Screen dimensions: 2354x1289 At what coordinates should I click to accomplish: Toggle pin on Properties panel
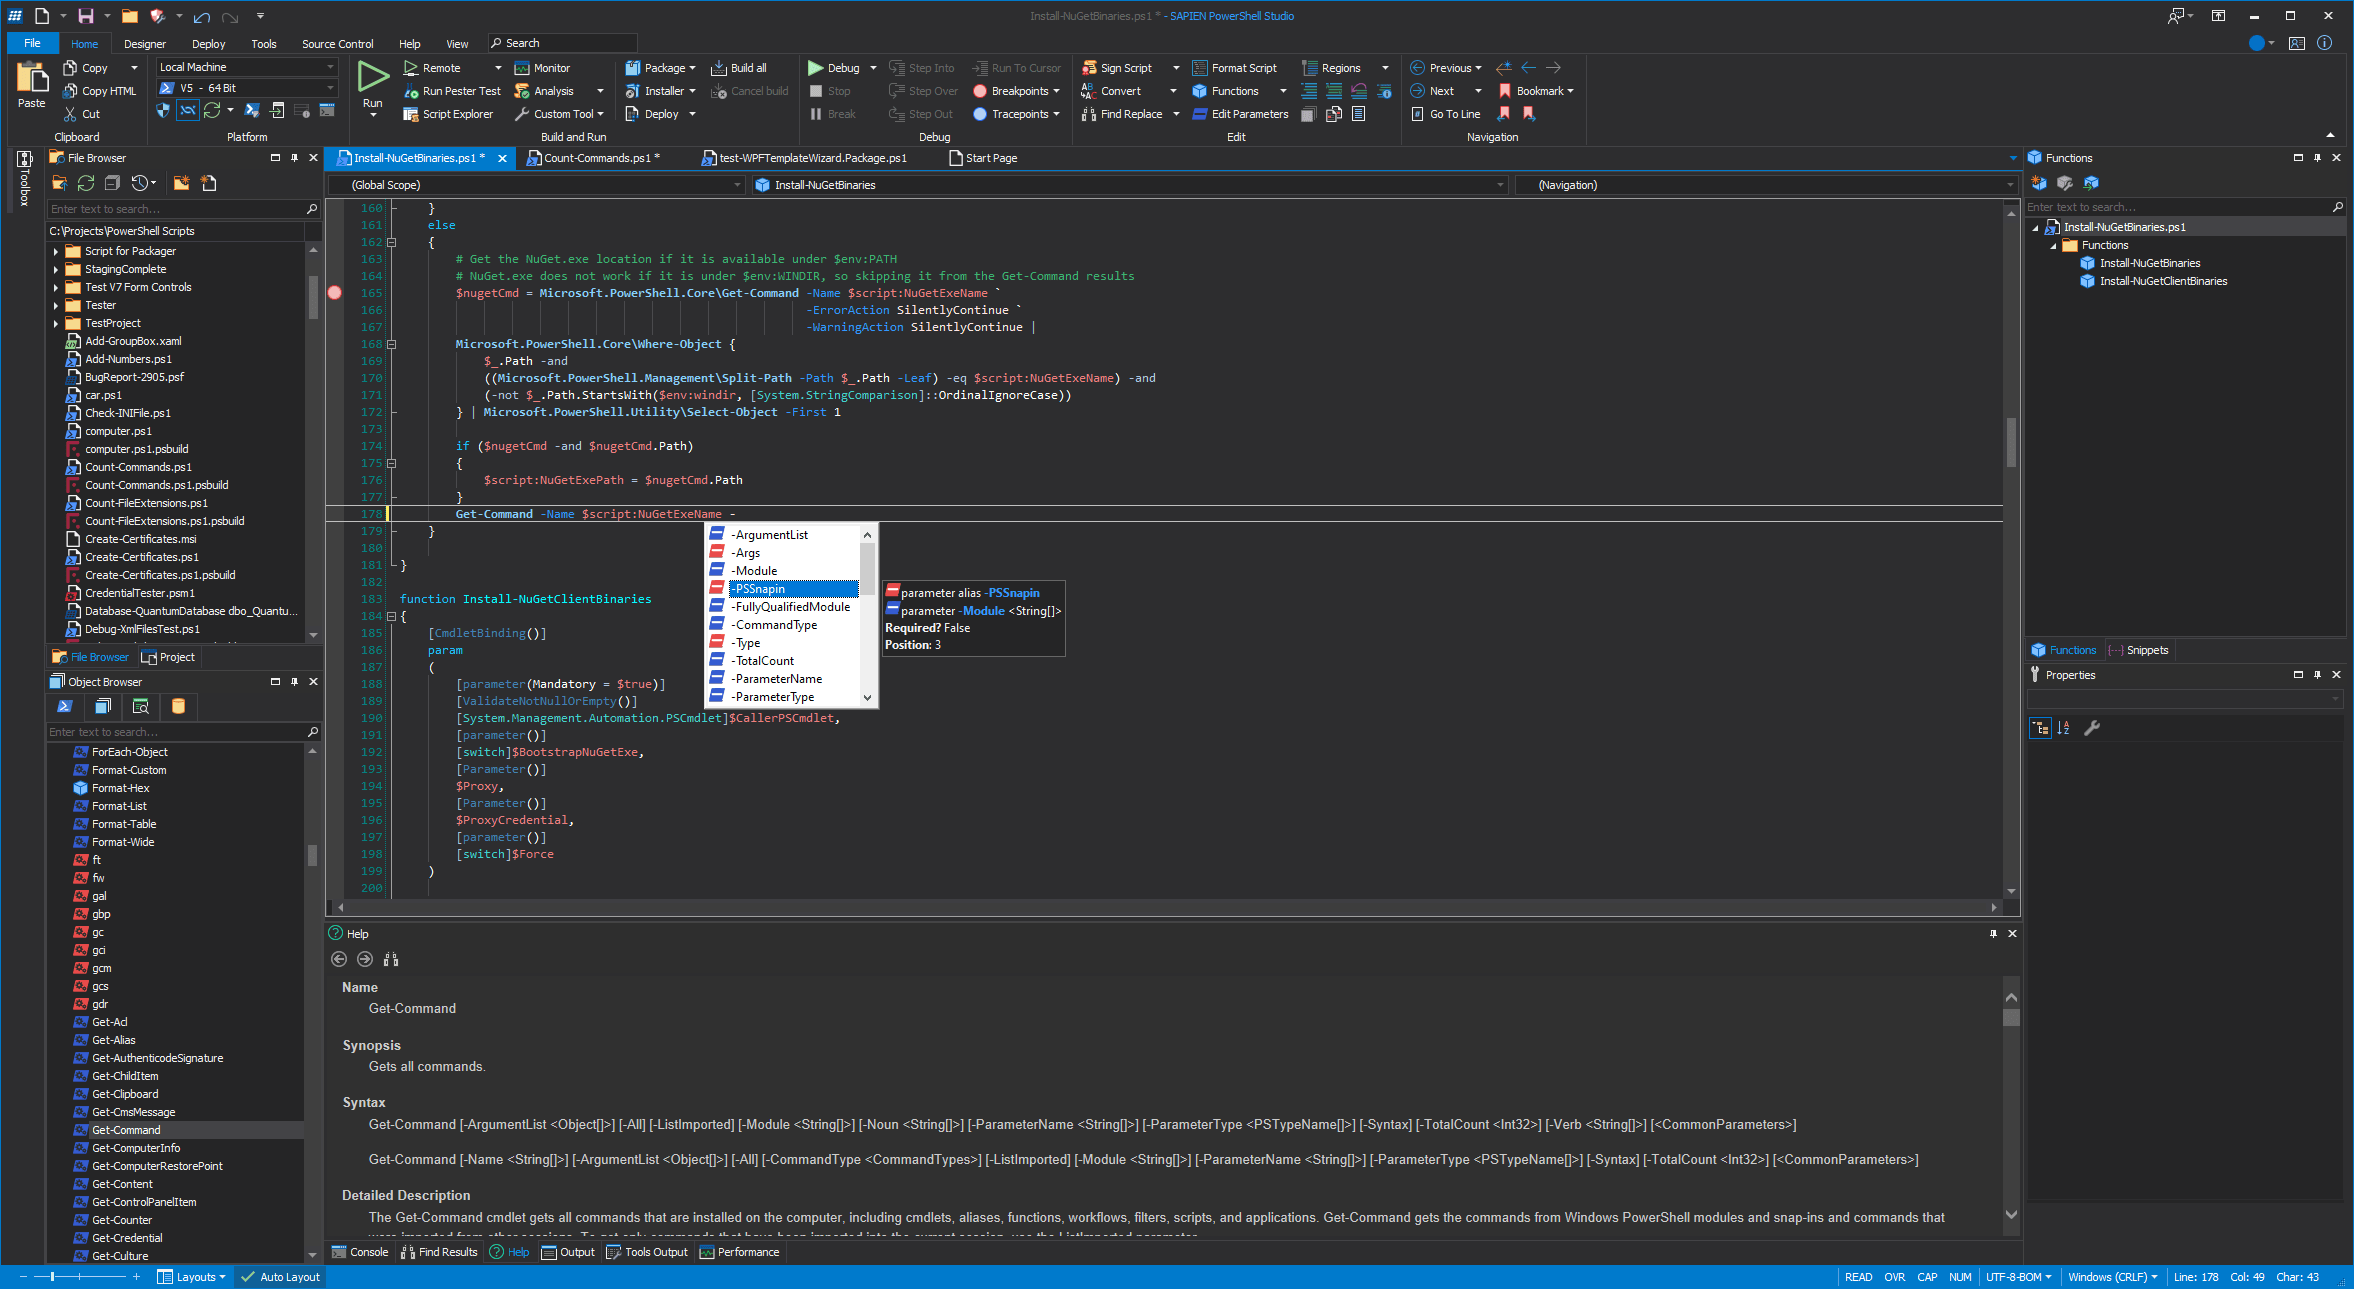click(x=2317, y=675)
